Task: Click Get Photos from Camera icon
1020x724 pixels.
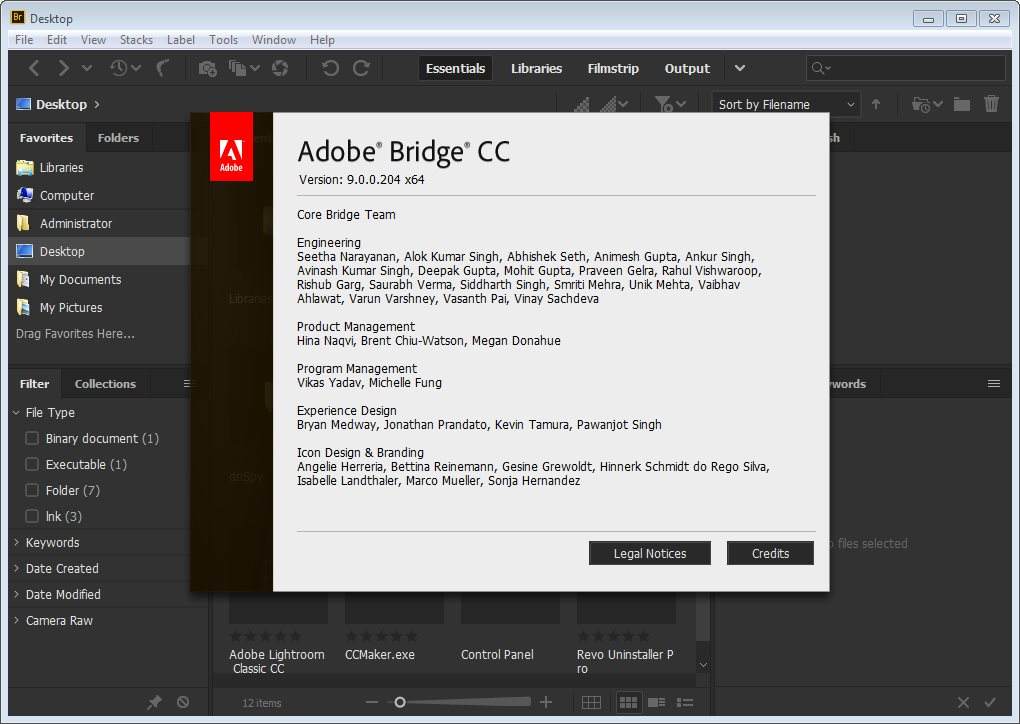Action: (208, 68)
